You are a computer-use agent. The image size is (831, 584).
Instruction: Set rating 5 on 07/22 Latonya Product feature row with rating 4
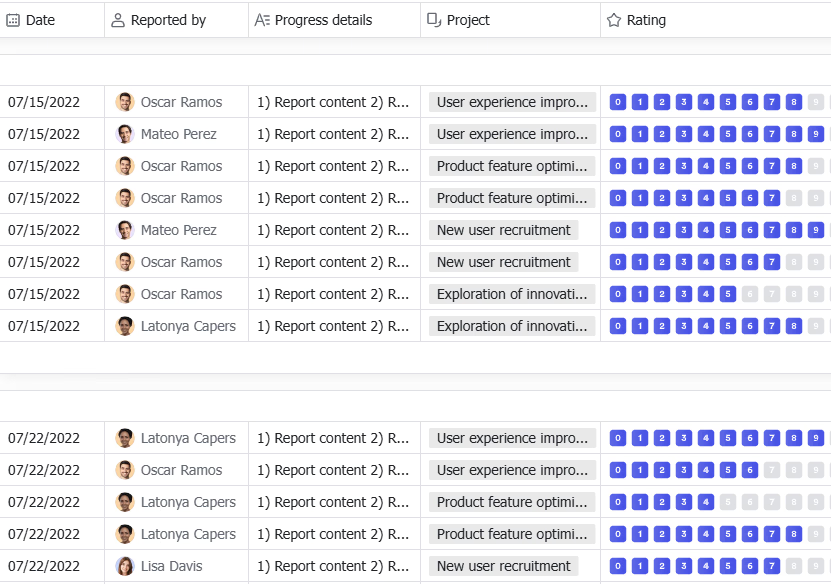pos(728,502)
